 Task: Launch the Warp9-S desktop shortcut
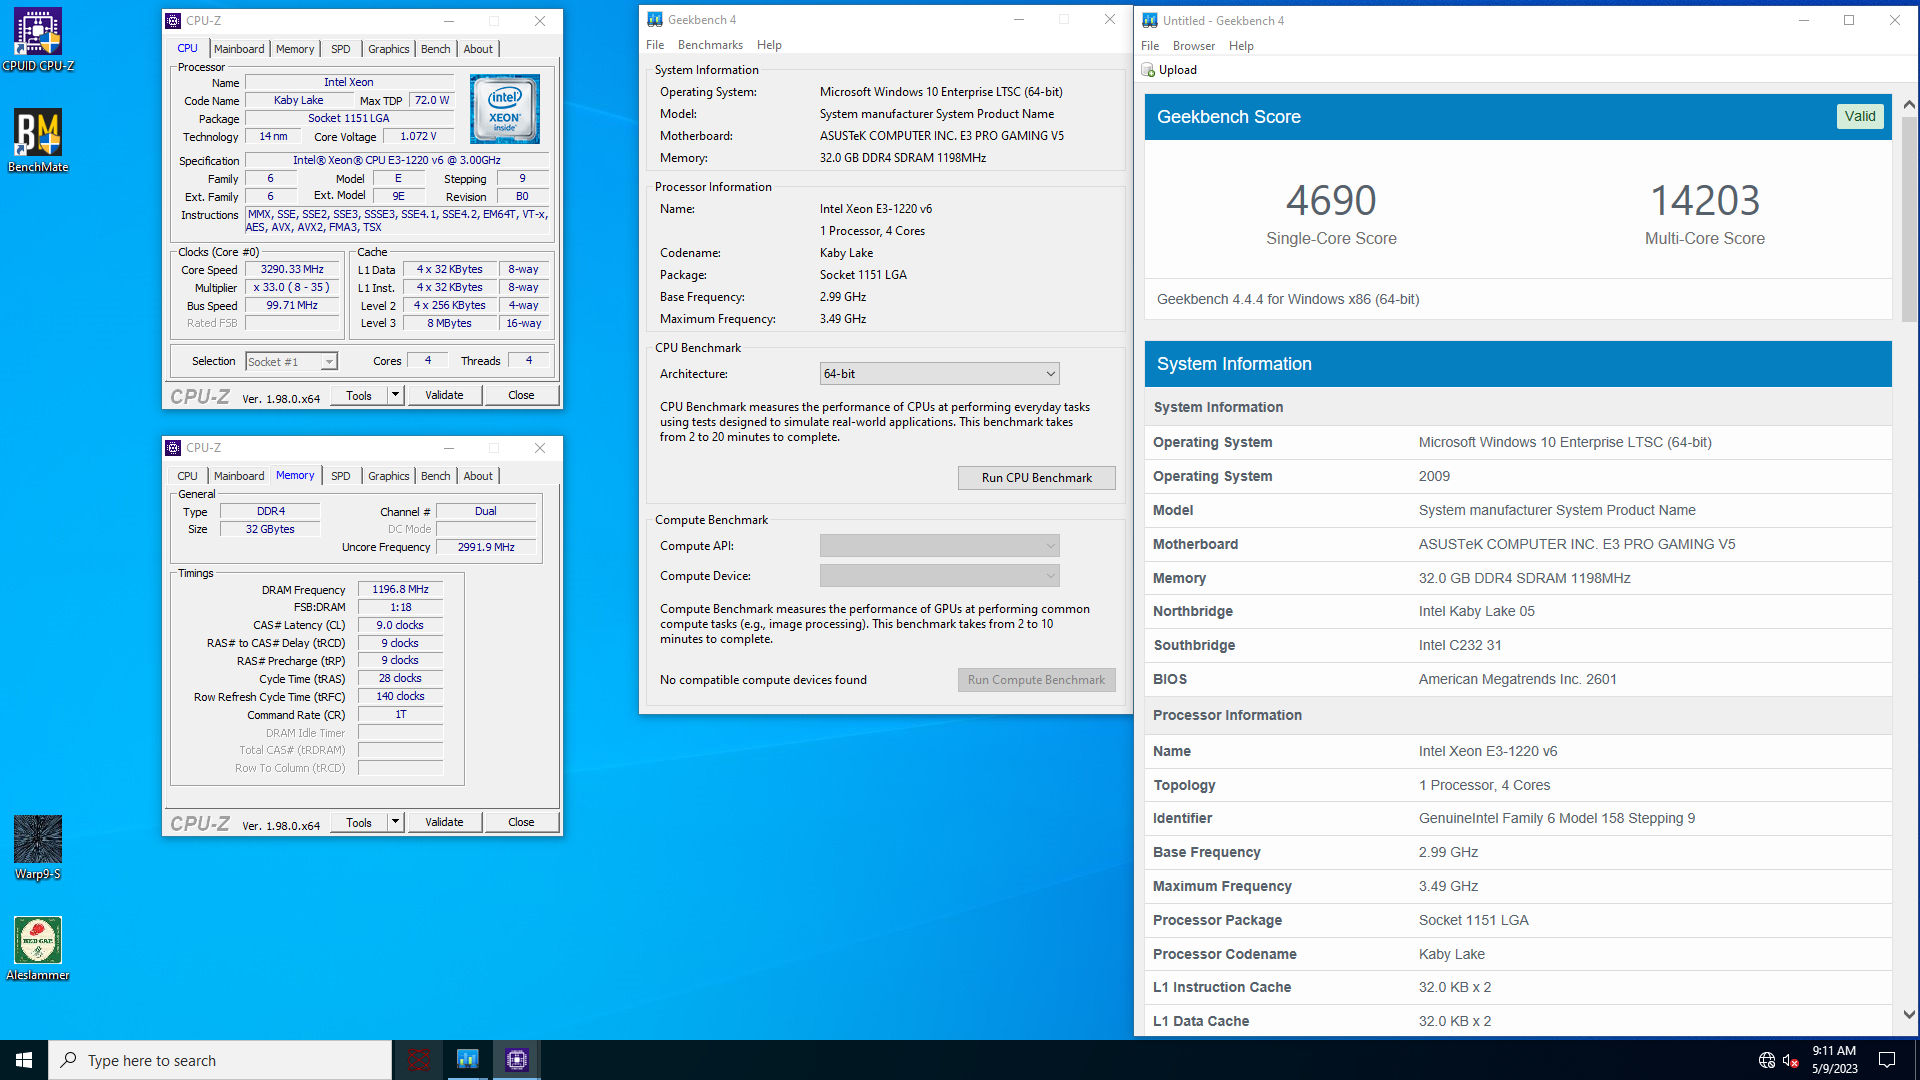[x=38, y=848]
